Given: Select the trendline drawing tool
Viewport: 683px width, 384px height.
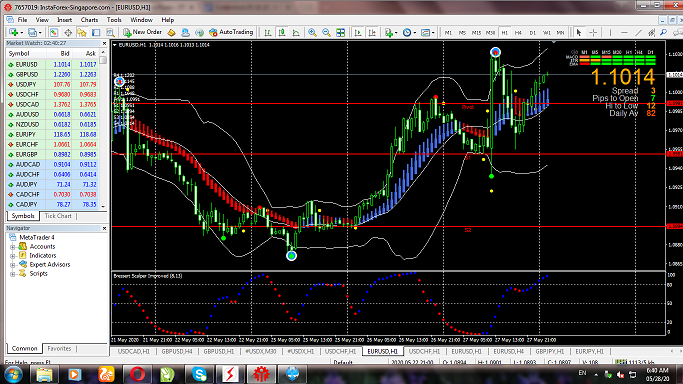Looking at the screenshot, I should [638, 32].
